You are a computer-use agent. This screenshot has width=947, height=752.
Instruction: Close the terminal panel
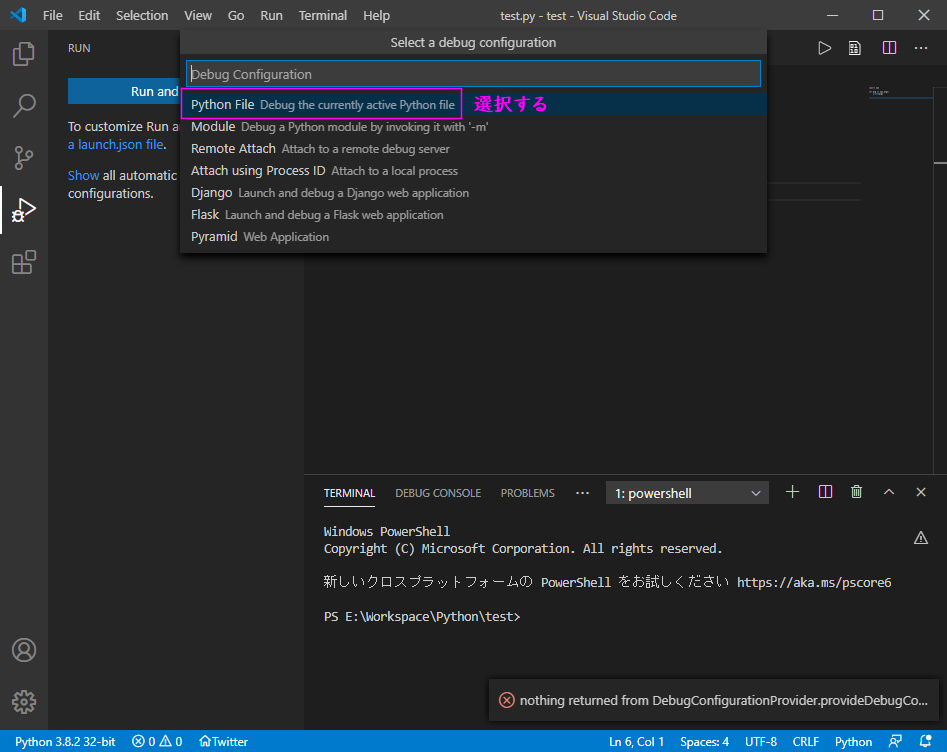pos(921,492)
